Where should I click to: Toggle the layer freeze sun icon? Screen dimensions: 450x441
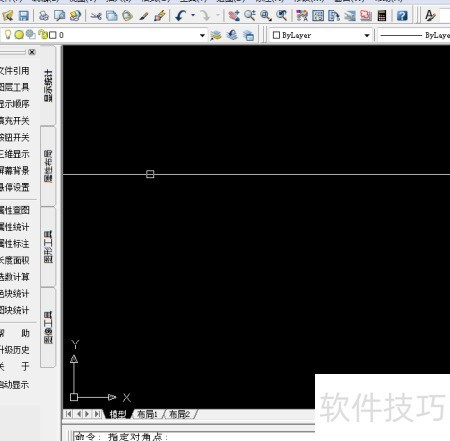19,34
